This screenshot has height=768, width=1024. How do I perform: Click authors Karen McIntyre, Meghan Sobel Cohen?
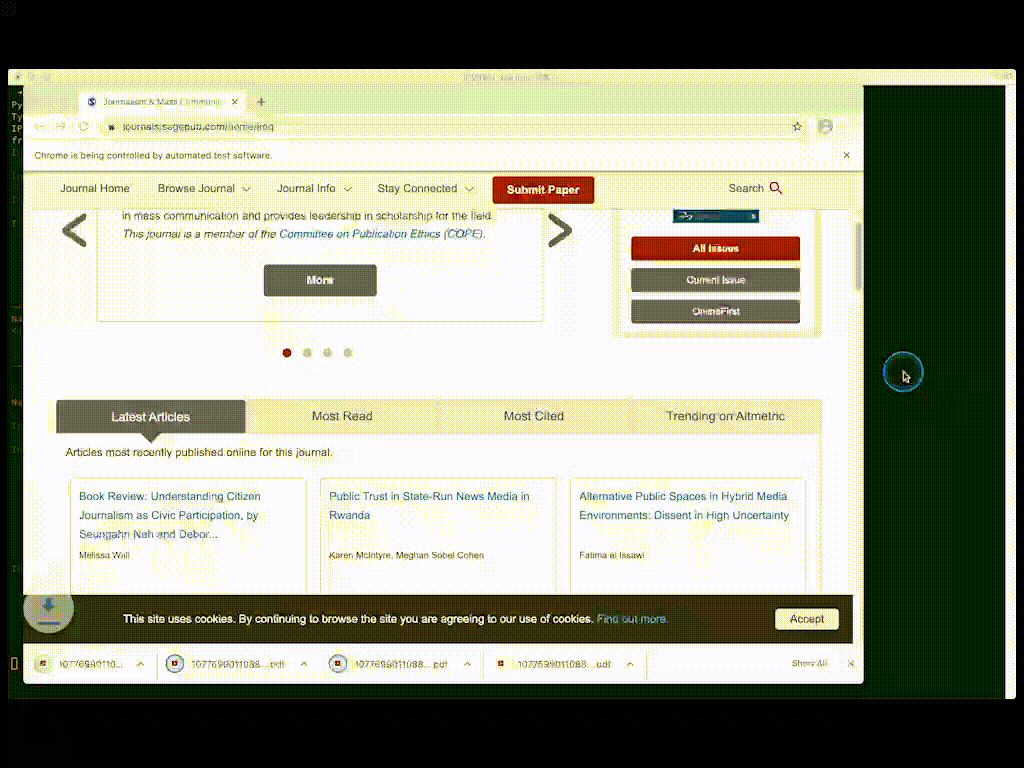click(x=406, y=555)
